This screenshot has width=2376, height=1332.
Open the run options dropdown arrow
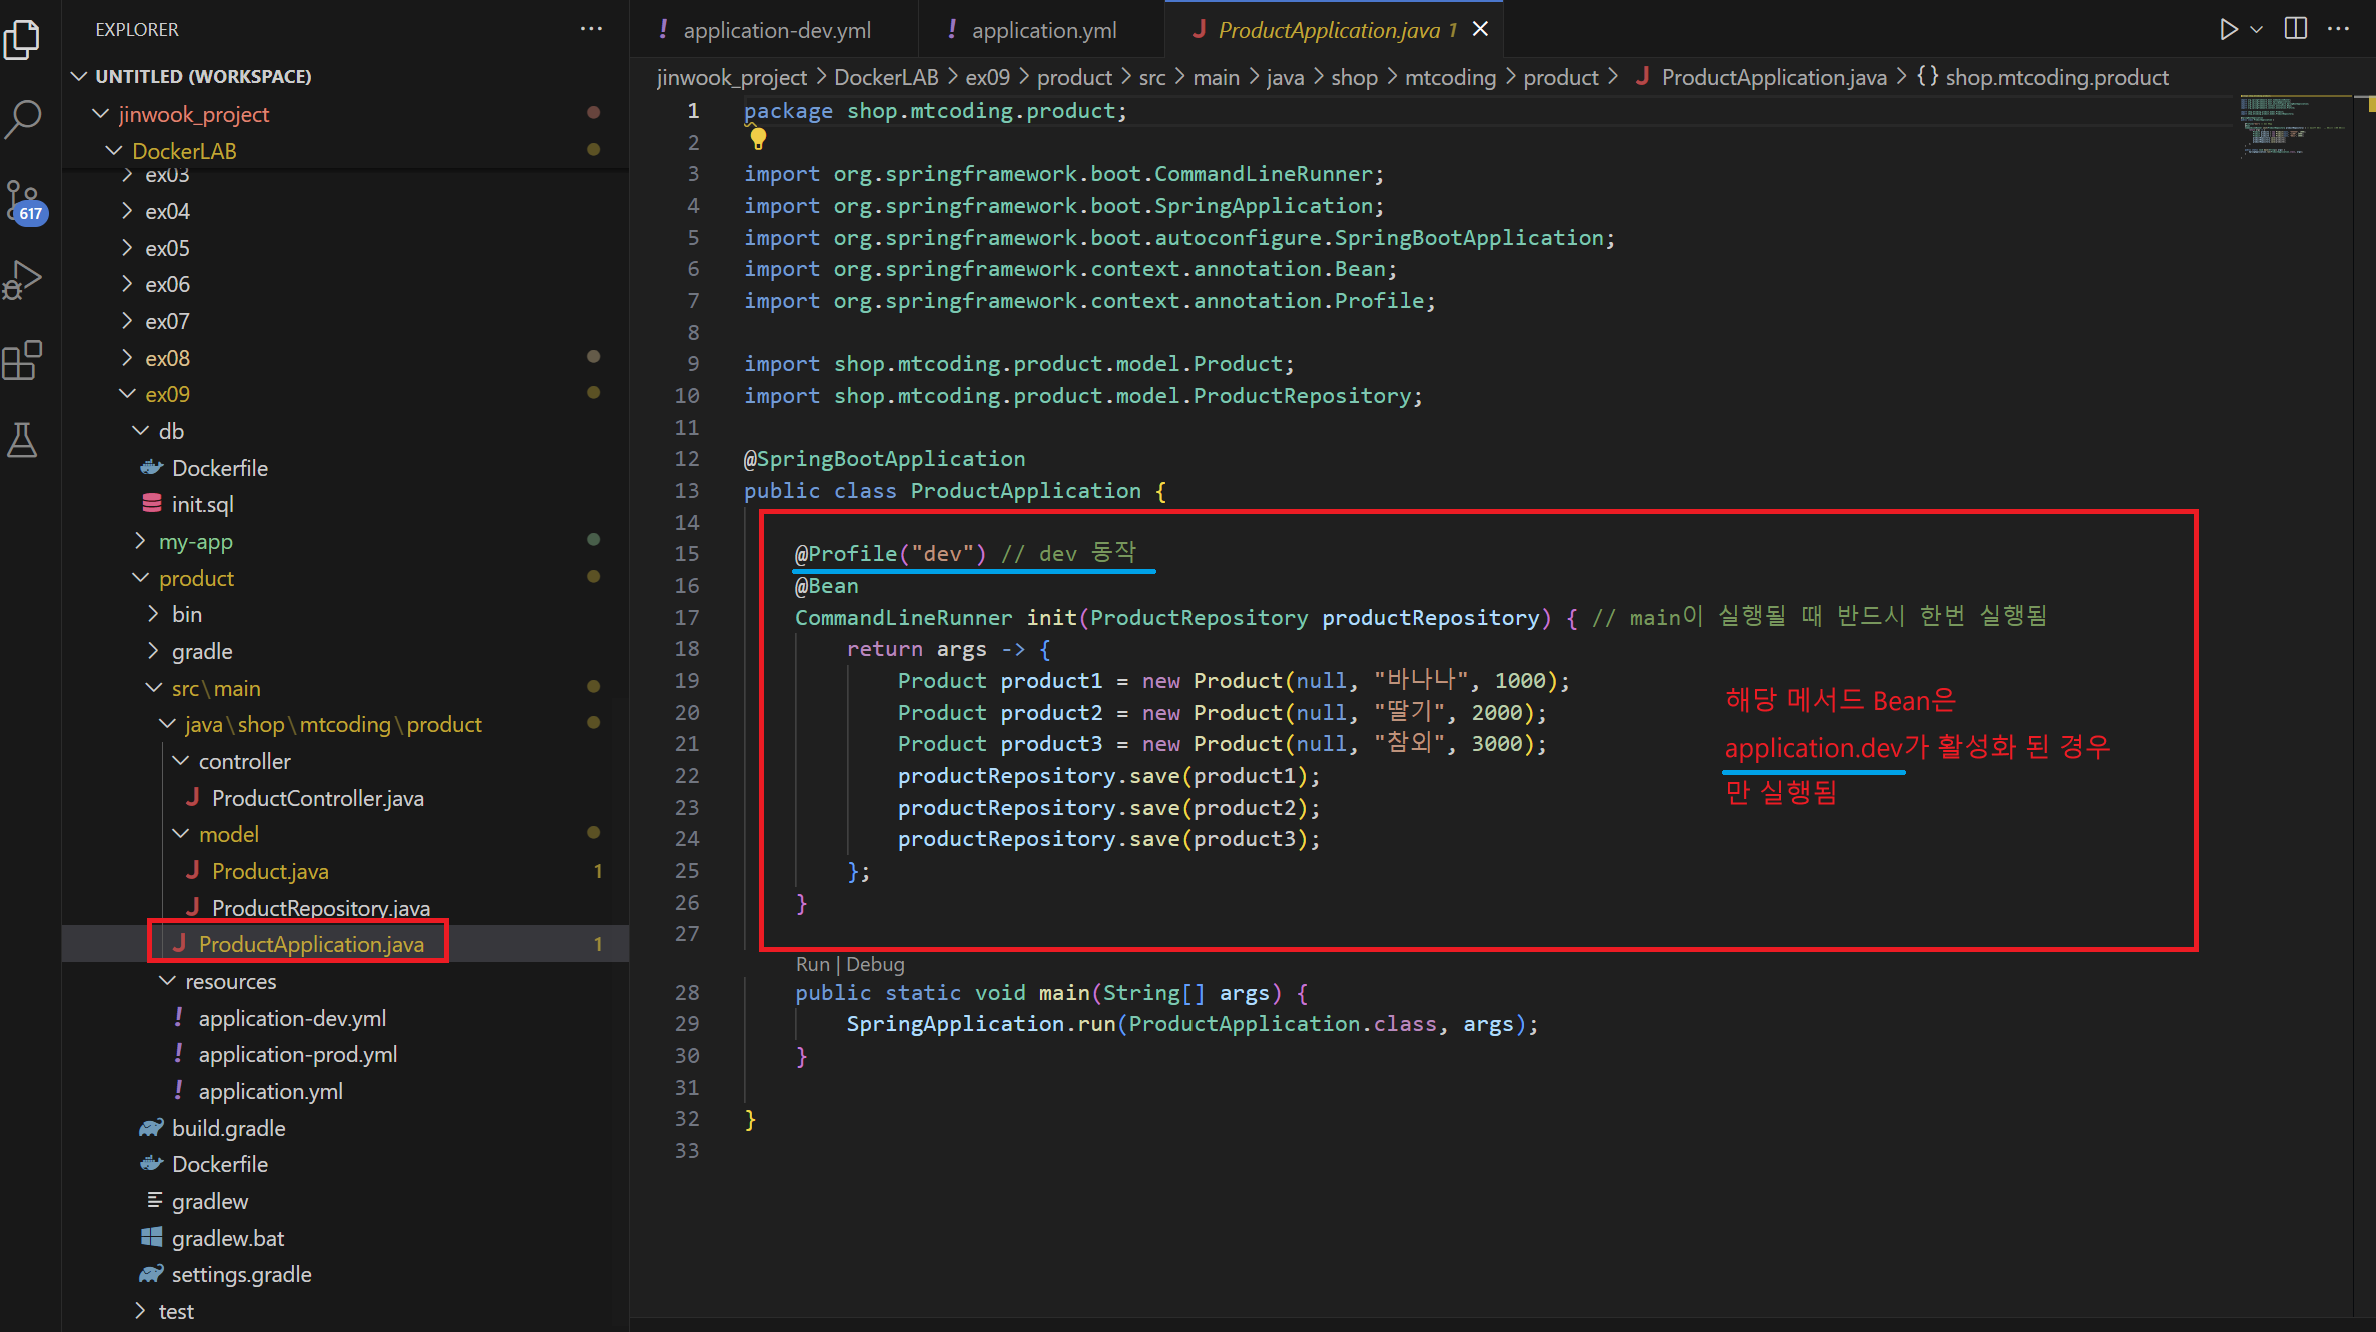[2257, 29]
